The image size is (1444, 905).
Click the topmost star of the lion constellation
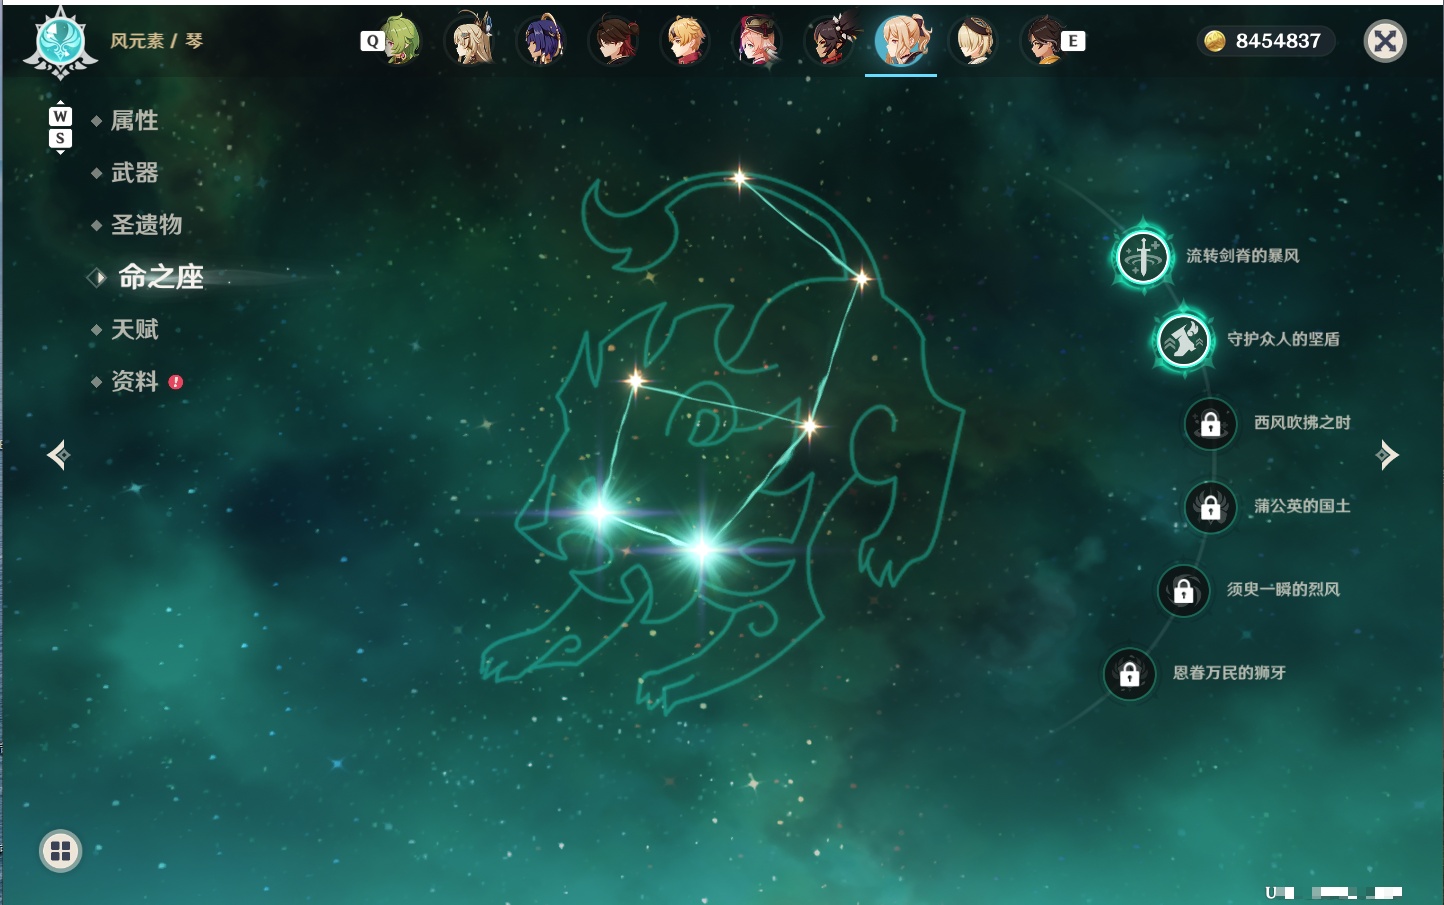click(x=739, y=179)
